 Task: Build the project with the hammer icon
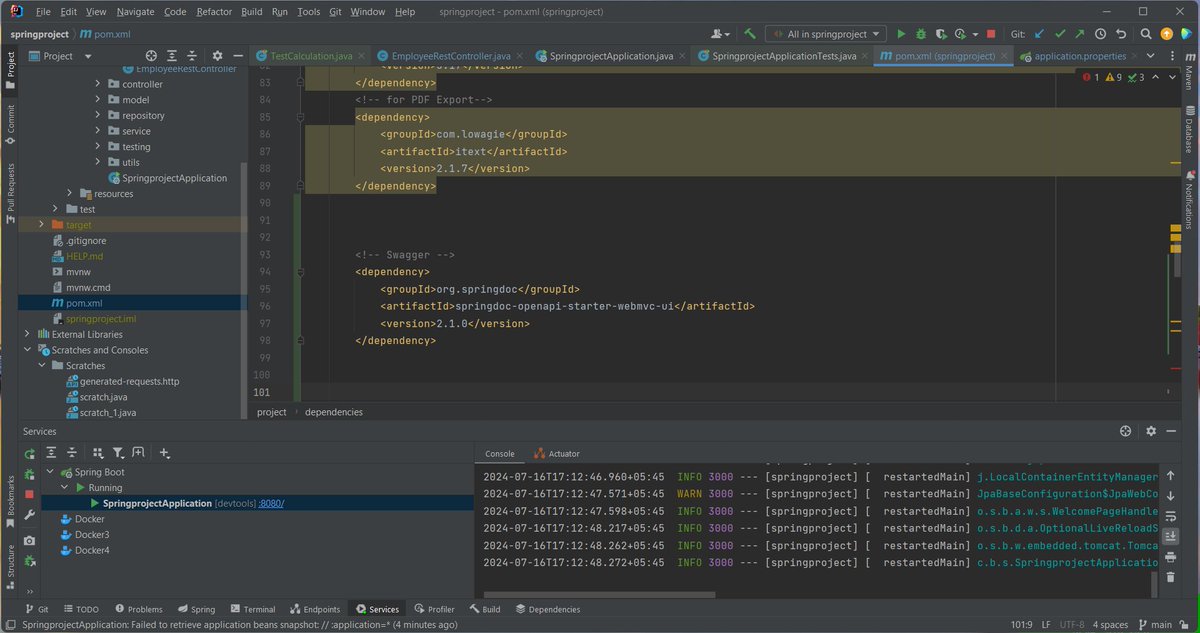click(749, 33)
